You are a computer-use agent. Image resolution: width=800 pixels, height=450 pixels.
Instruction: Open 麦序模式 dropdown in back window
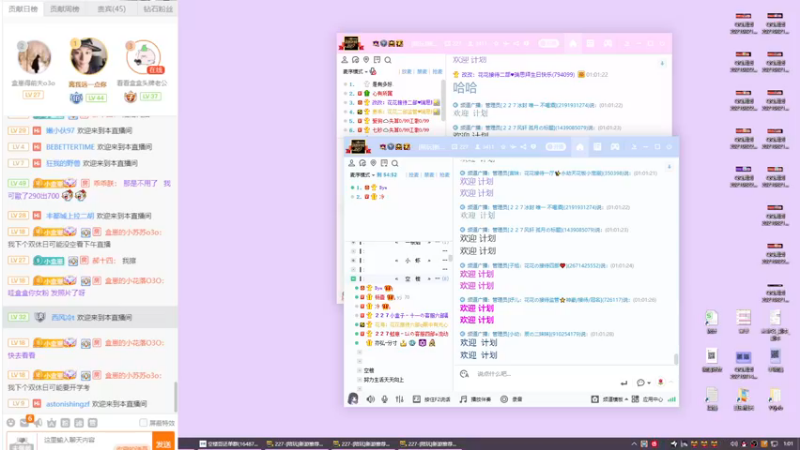click(355, 71)
